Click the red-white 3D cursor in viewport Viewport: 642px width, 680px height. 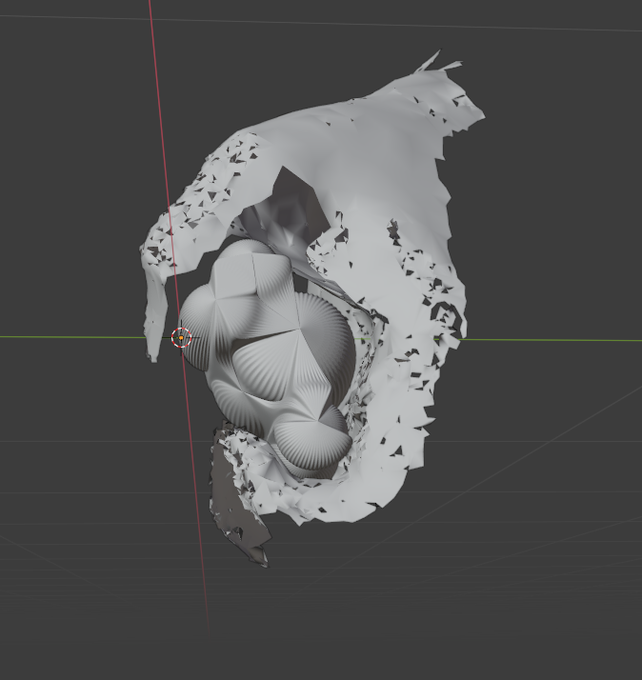tap(181, 338)
